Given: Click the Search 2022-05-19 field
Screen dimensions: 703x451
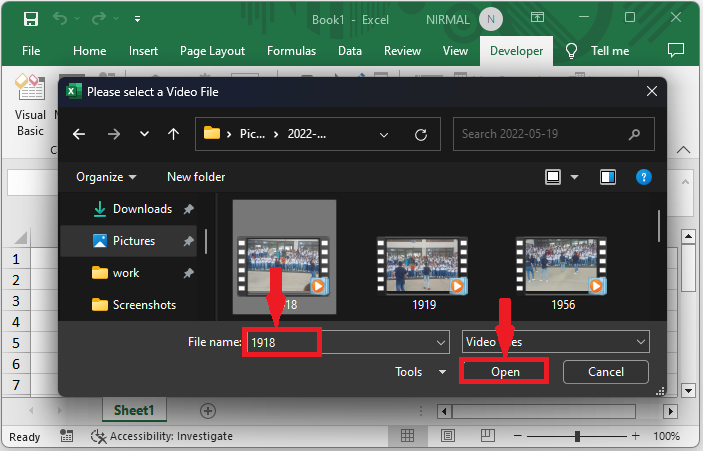Looking at the screenshot, I should pos(554,134).
